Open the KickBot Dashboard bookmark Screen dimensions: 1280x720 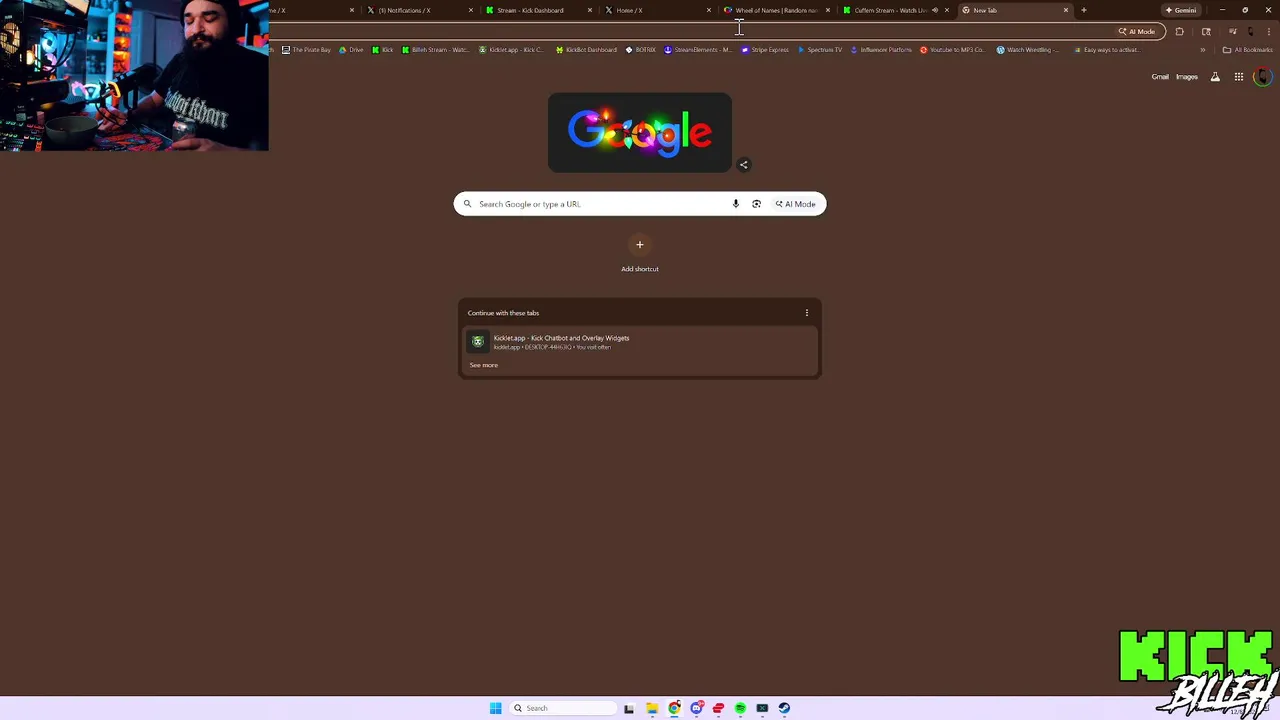pyautogui.click(x=586, y=50)
